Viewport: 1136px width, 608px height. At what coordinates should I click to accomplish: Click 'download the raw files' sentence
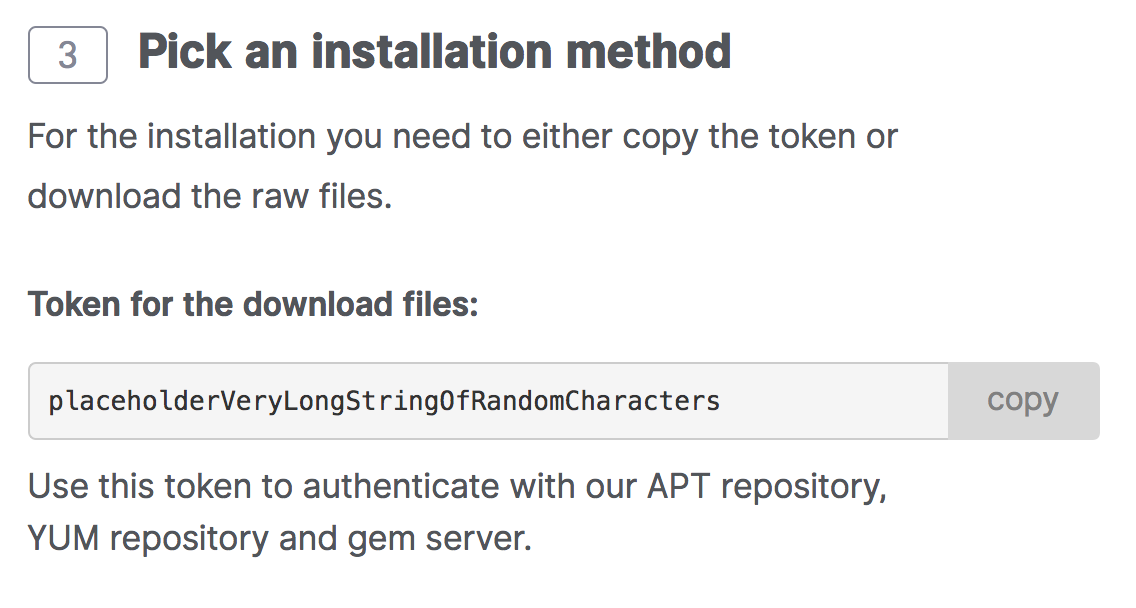click(x=210, y=196)
